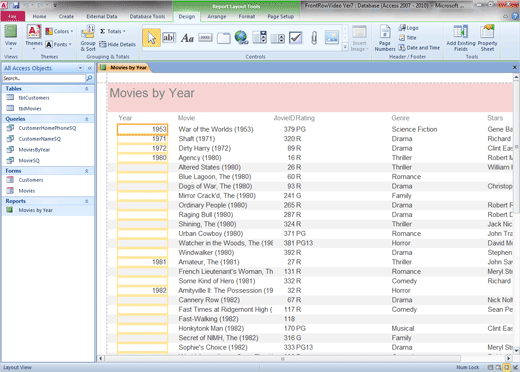Pick the Text Box control

pyautogui.click(x=169, y=38)
